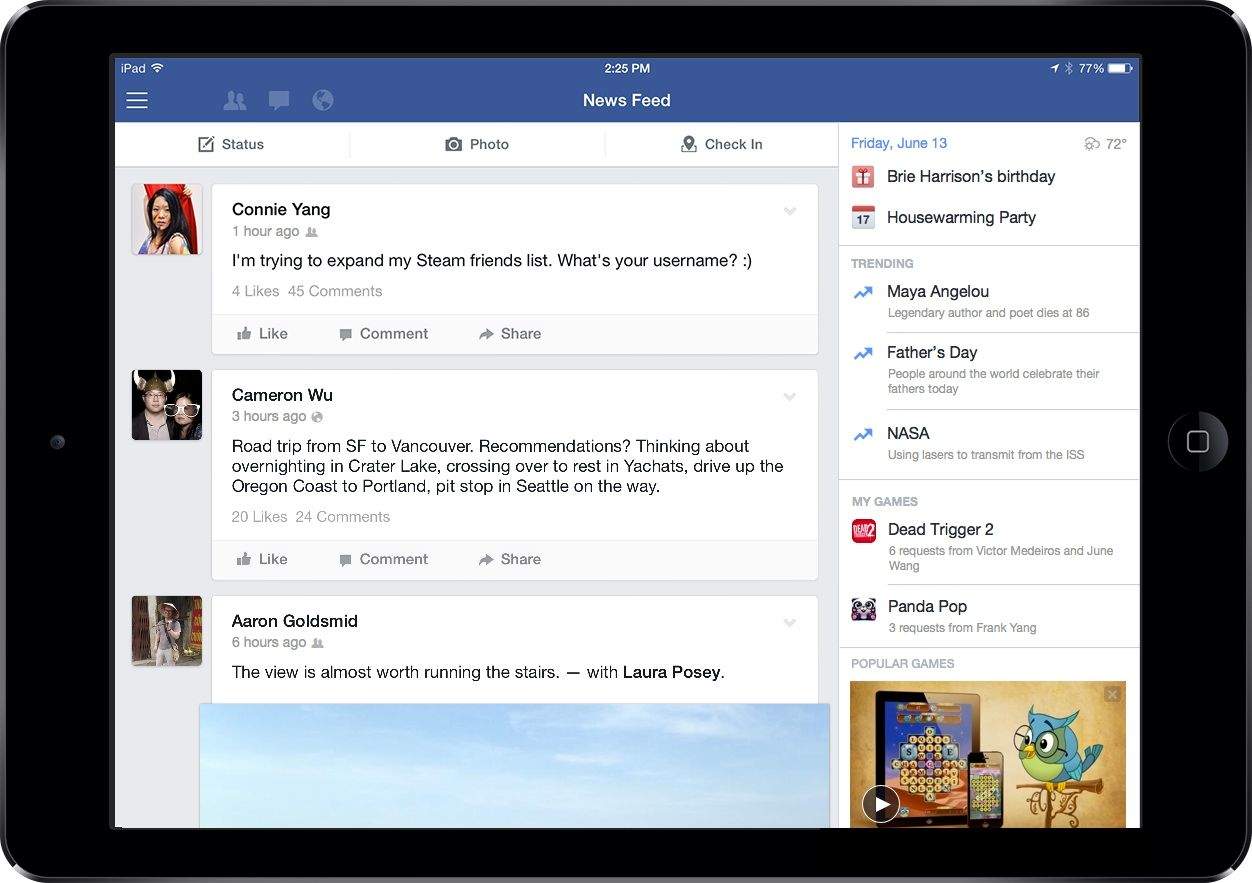This screenshot has width=1252, height=883.
Task: Open the Maya Angelou trending topic
Action: 937,292
